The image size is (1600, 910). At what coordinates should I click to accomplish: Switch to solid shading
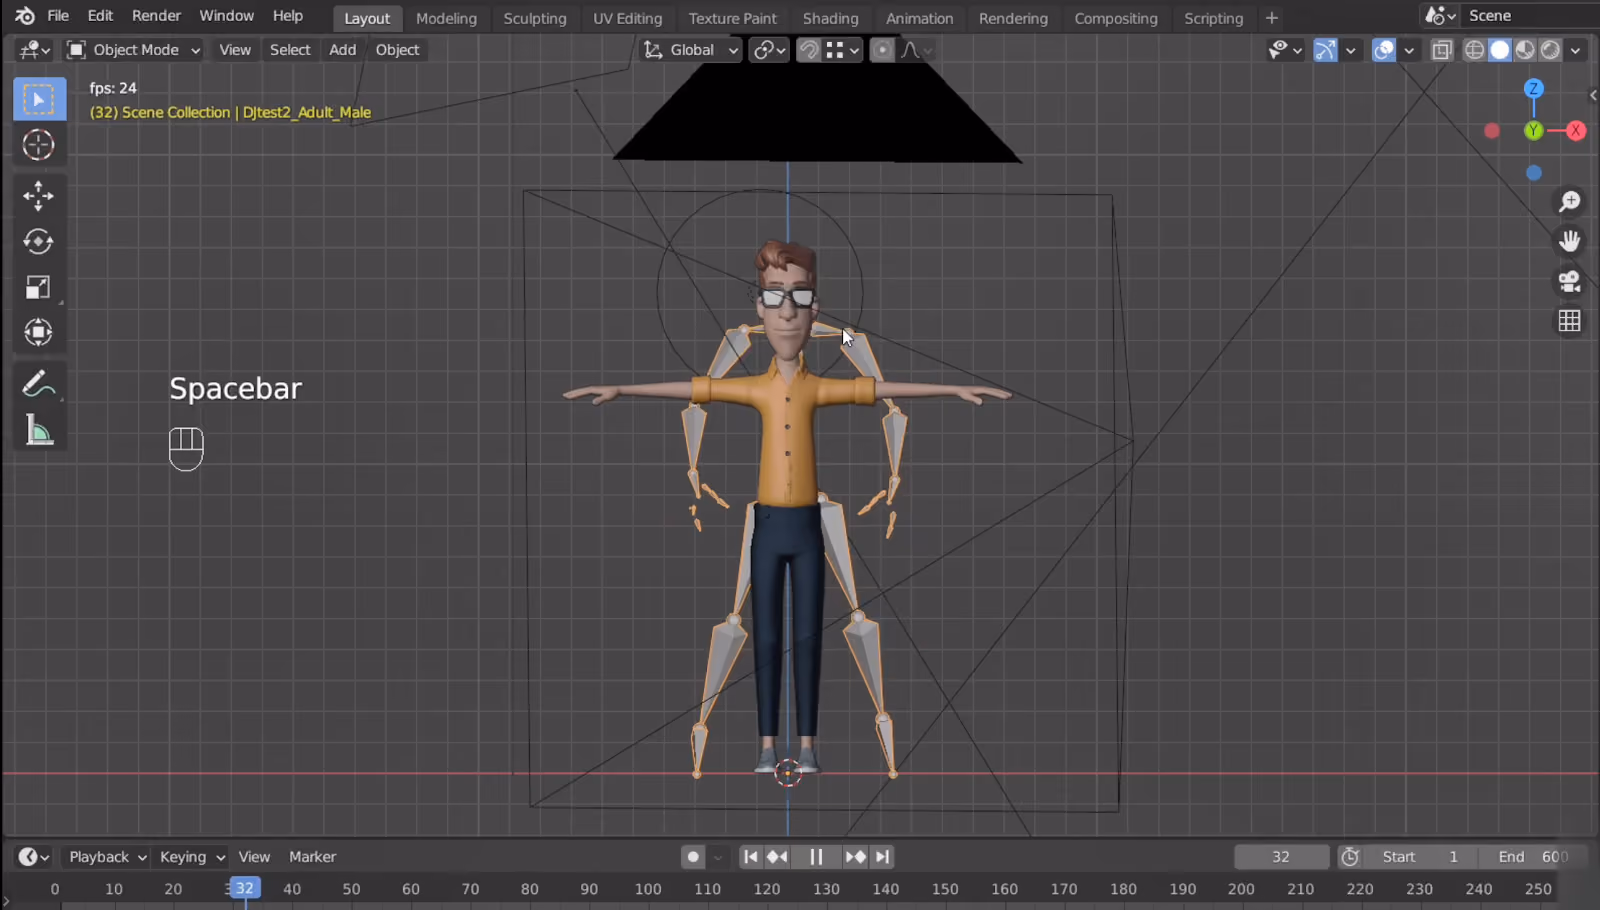1500,50
